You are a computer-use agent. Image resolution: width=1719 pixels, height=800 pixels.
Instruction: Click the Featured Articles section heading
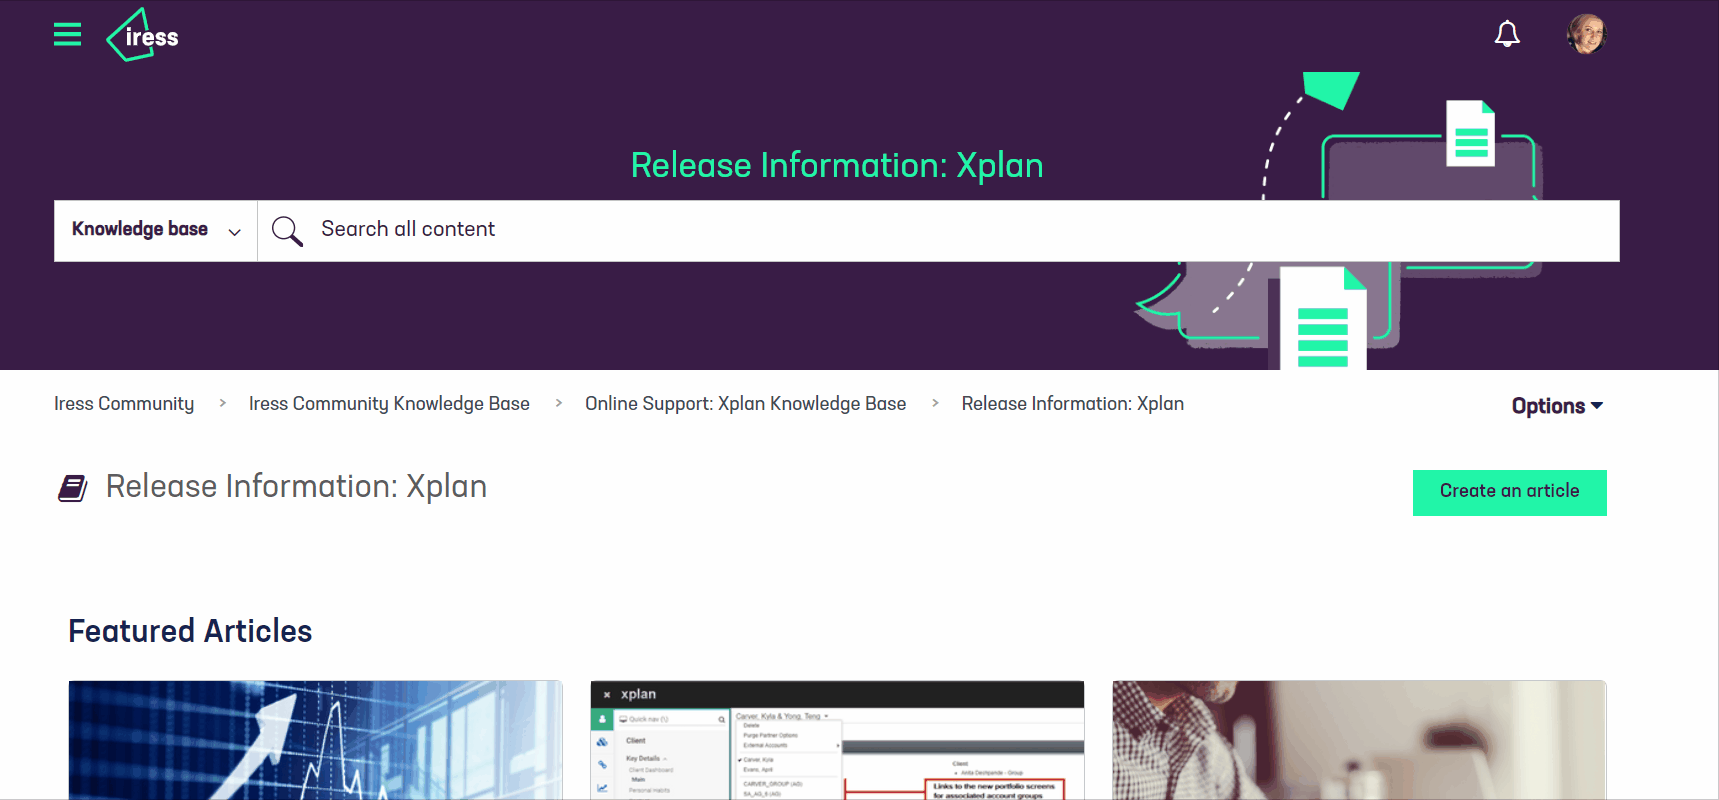(190, 631)
